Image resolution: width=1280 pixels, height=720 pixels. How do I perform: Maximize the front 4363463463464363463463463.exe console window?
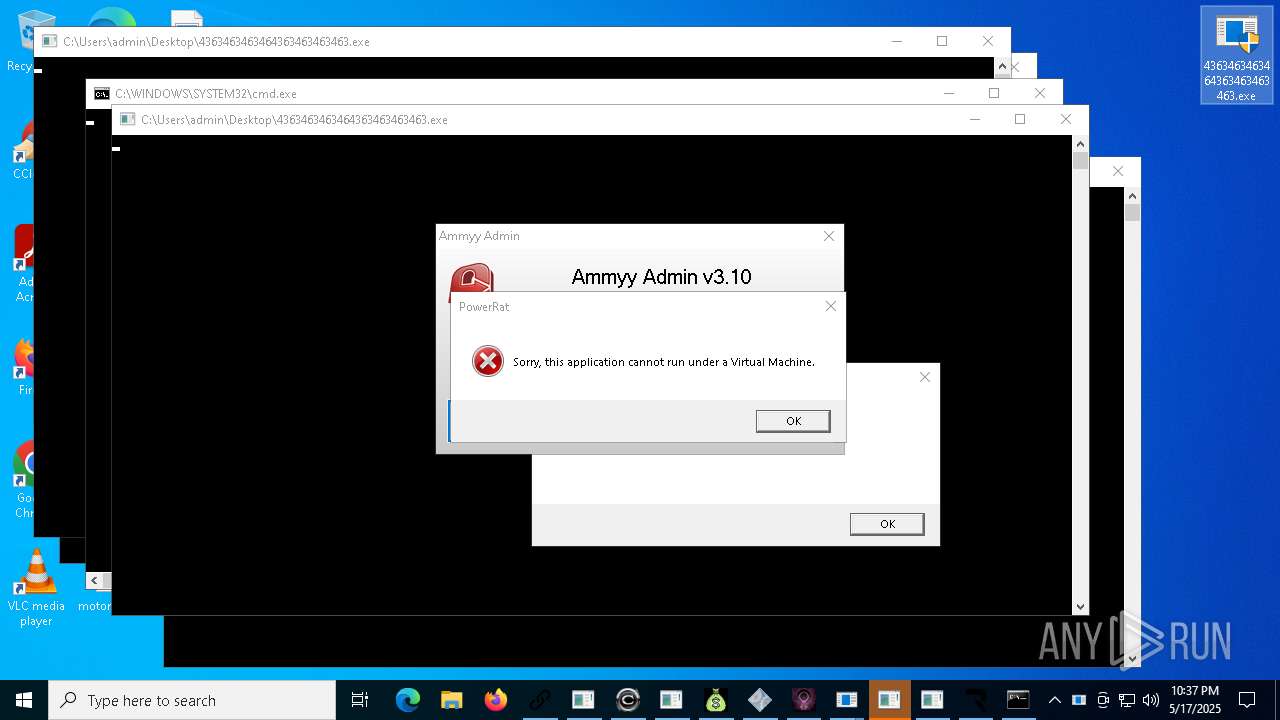[x=1019, y=119]
